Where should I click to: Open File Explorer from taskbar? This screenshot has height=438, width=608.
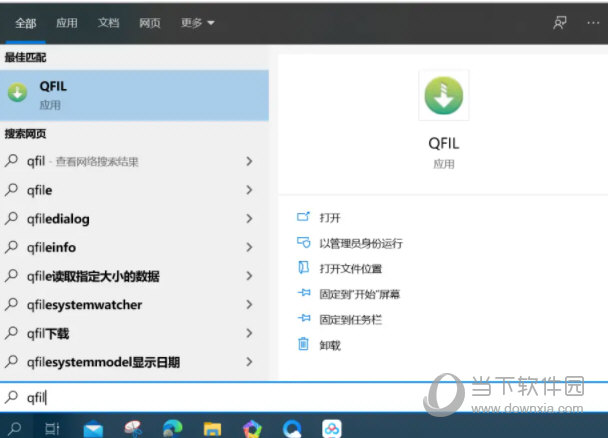(212, 429)
